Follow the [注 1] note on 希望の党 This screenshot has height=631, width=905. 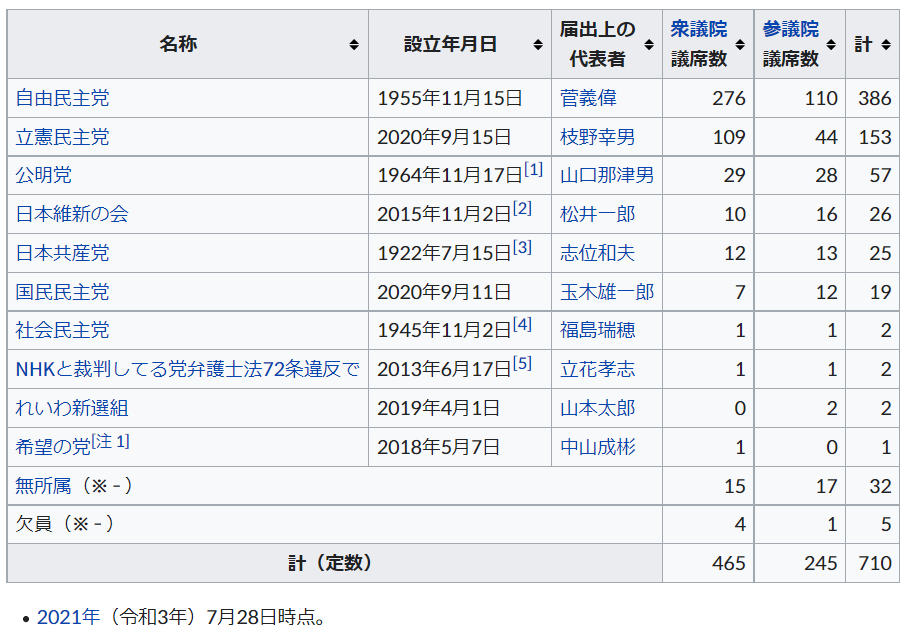coord(111,441)
